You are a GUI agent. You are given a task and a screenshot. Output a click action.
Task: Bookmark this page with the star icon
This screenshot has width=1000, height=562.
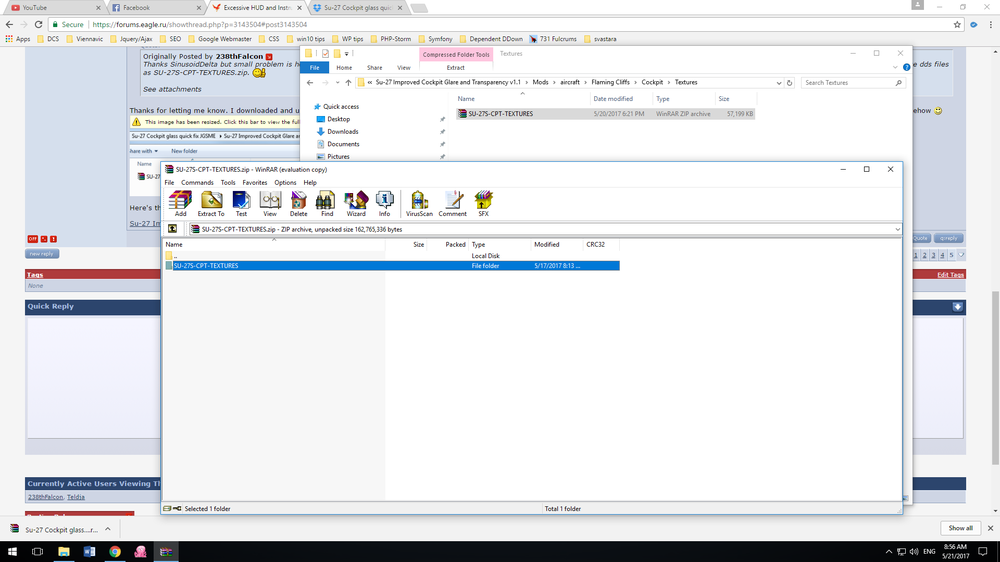coord(957,24)
